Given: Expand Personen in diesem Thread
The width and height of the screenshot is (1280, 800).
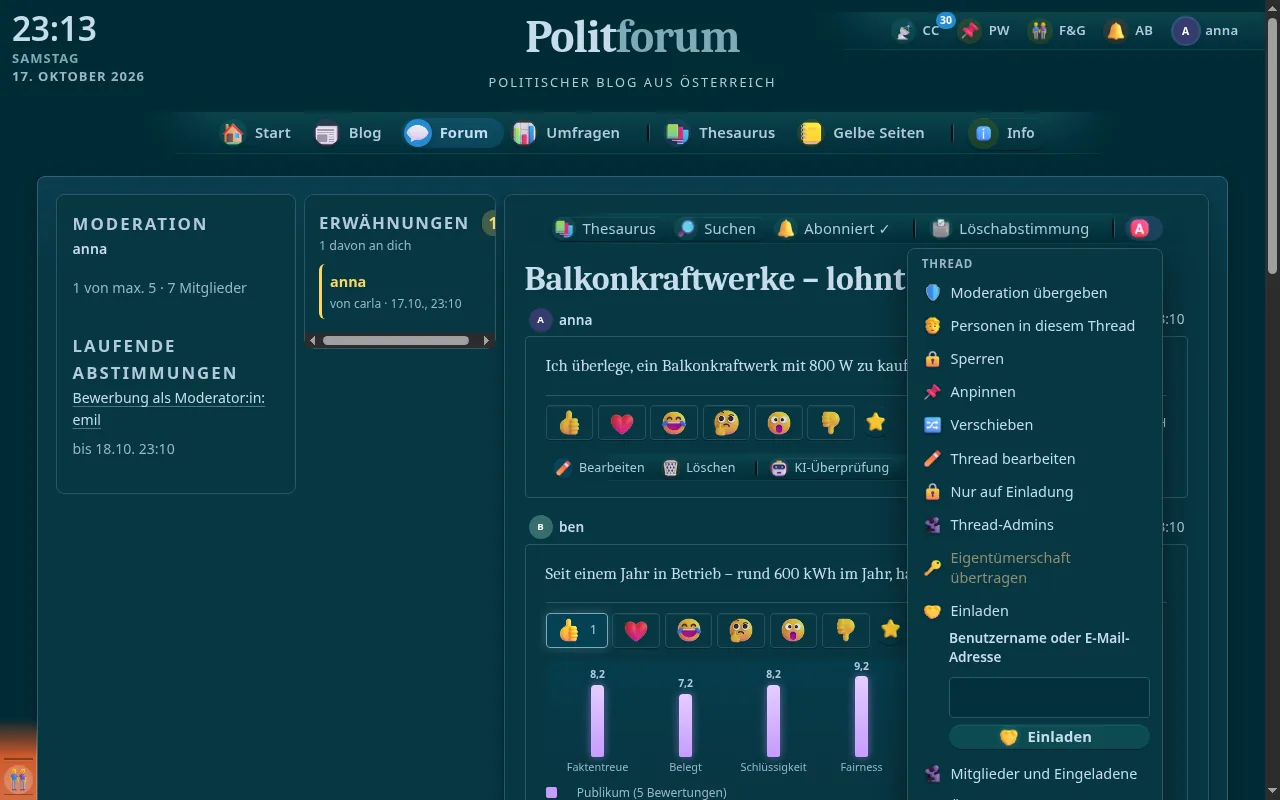Looking at the screenshot, I should click(x=1035, y=326).
